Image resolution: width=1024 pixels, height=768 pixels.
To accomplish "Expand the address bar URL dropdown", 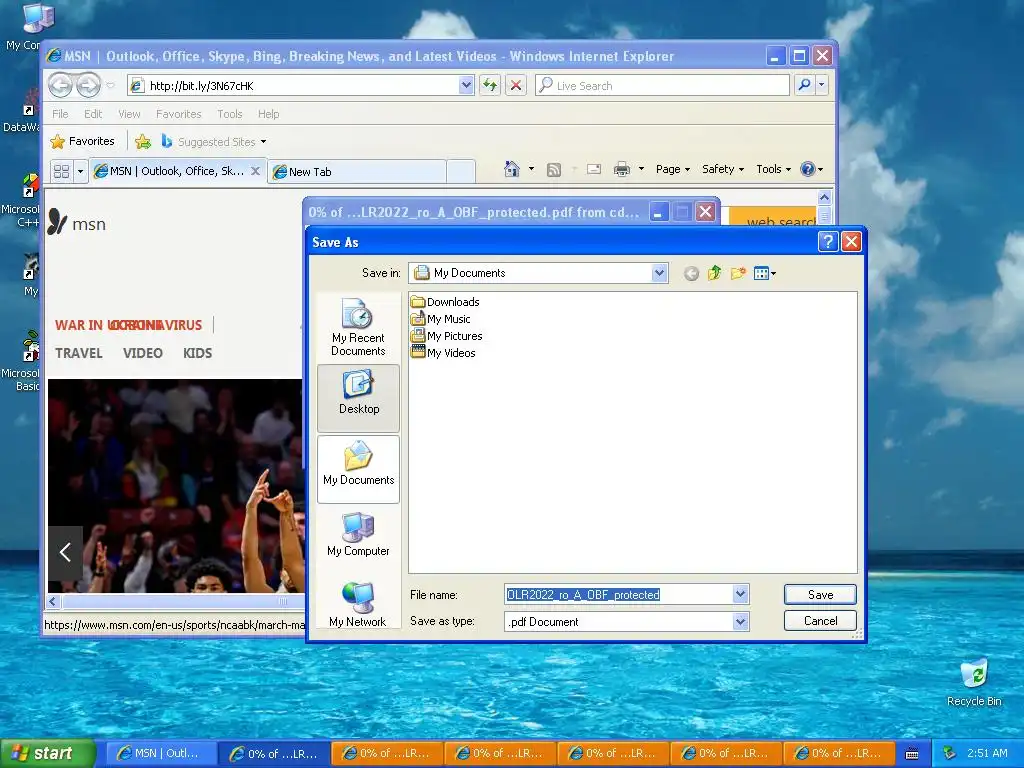I will coord(466,85).
